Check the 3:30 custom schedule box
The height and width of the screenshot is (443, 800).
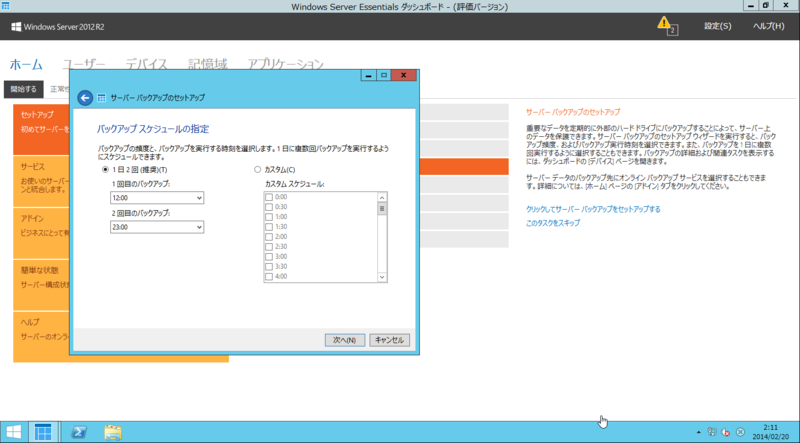(269, 266)
